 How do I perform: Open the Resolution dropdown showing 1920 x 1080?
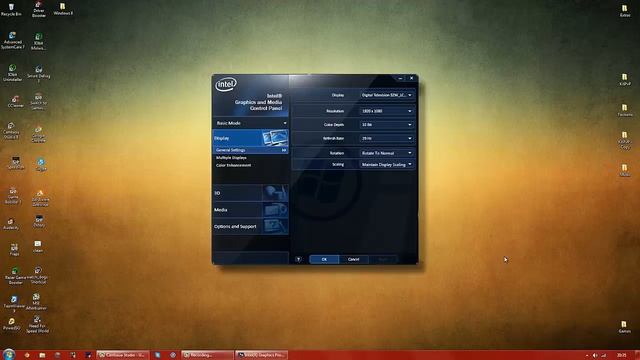(x=387, y=111)
